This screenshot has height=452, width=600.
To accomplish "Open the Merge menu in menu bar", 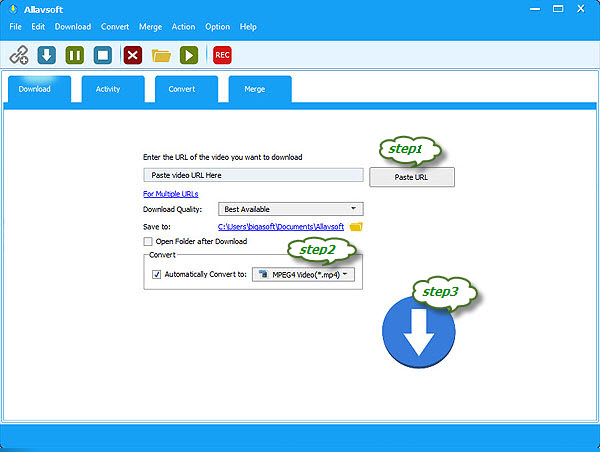I will (x=150, y=27).
